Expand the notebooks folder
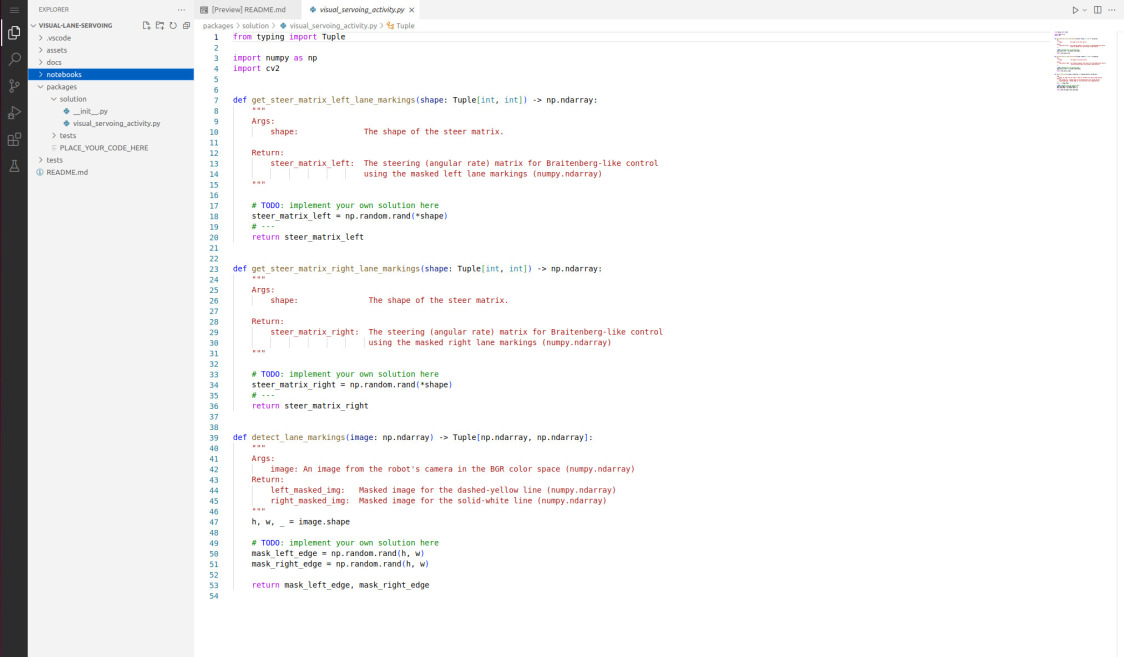Image resolution: width=1124 pixels, height=657 pixels. click(x=64, y=74)
